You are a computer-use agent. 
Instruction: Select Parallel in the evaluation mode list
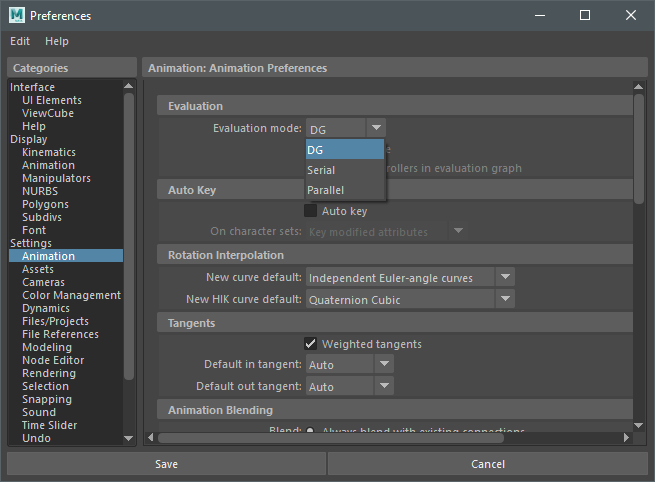point(326,190)
